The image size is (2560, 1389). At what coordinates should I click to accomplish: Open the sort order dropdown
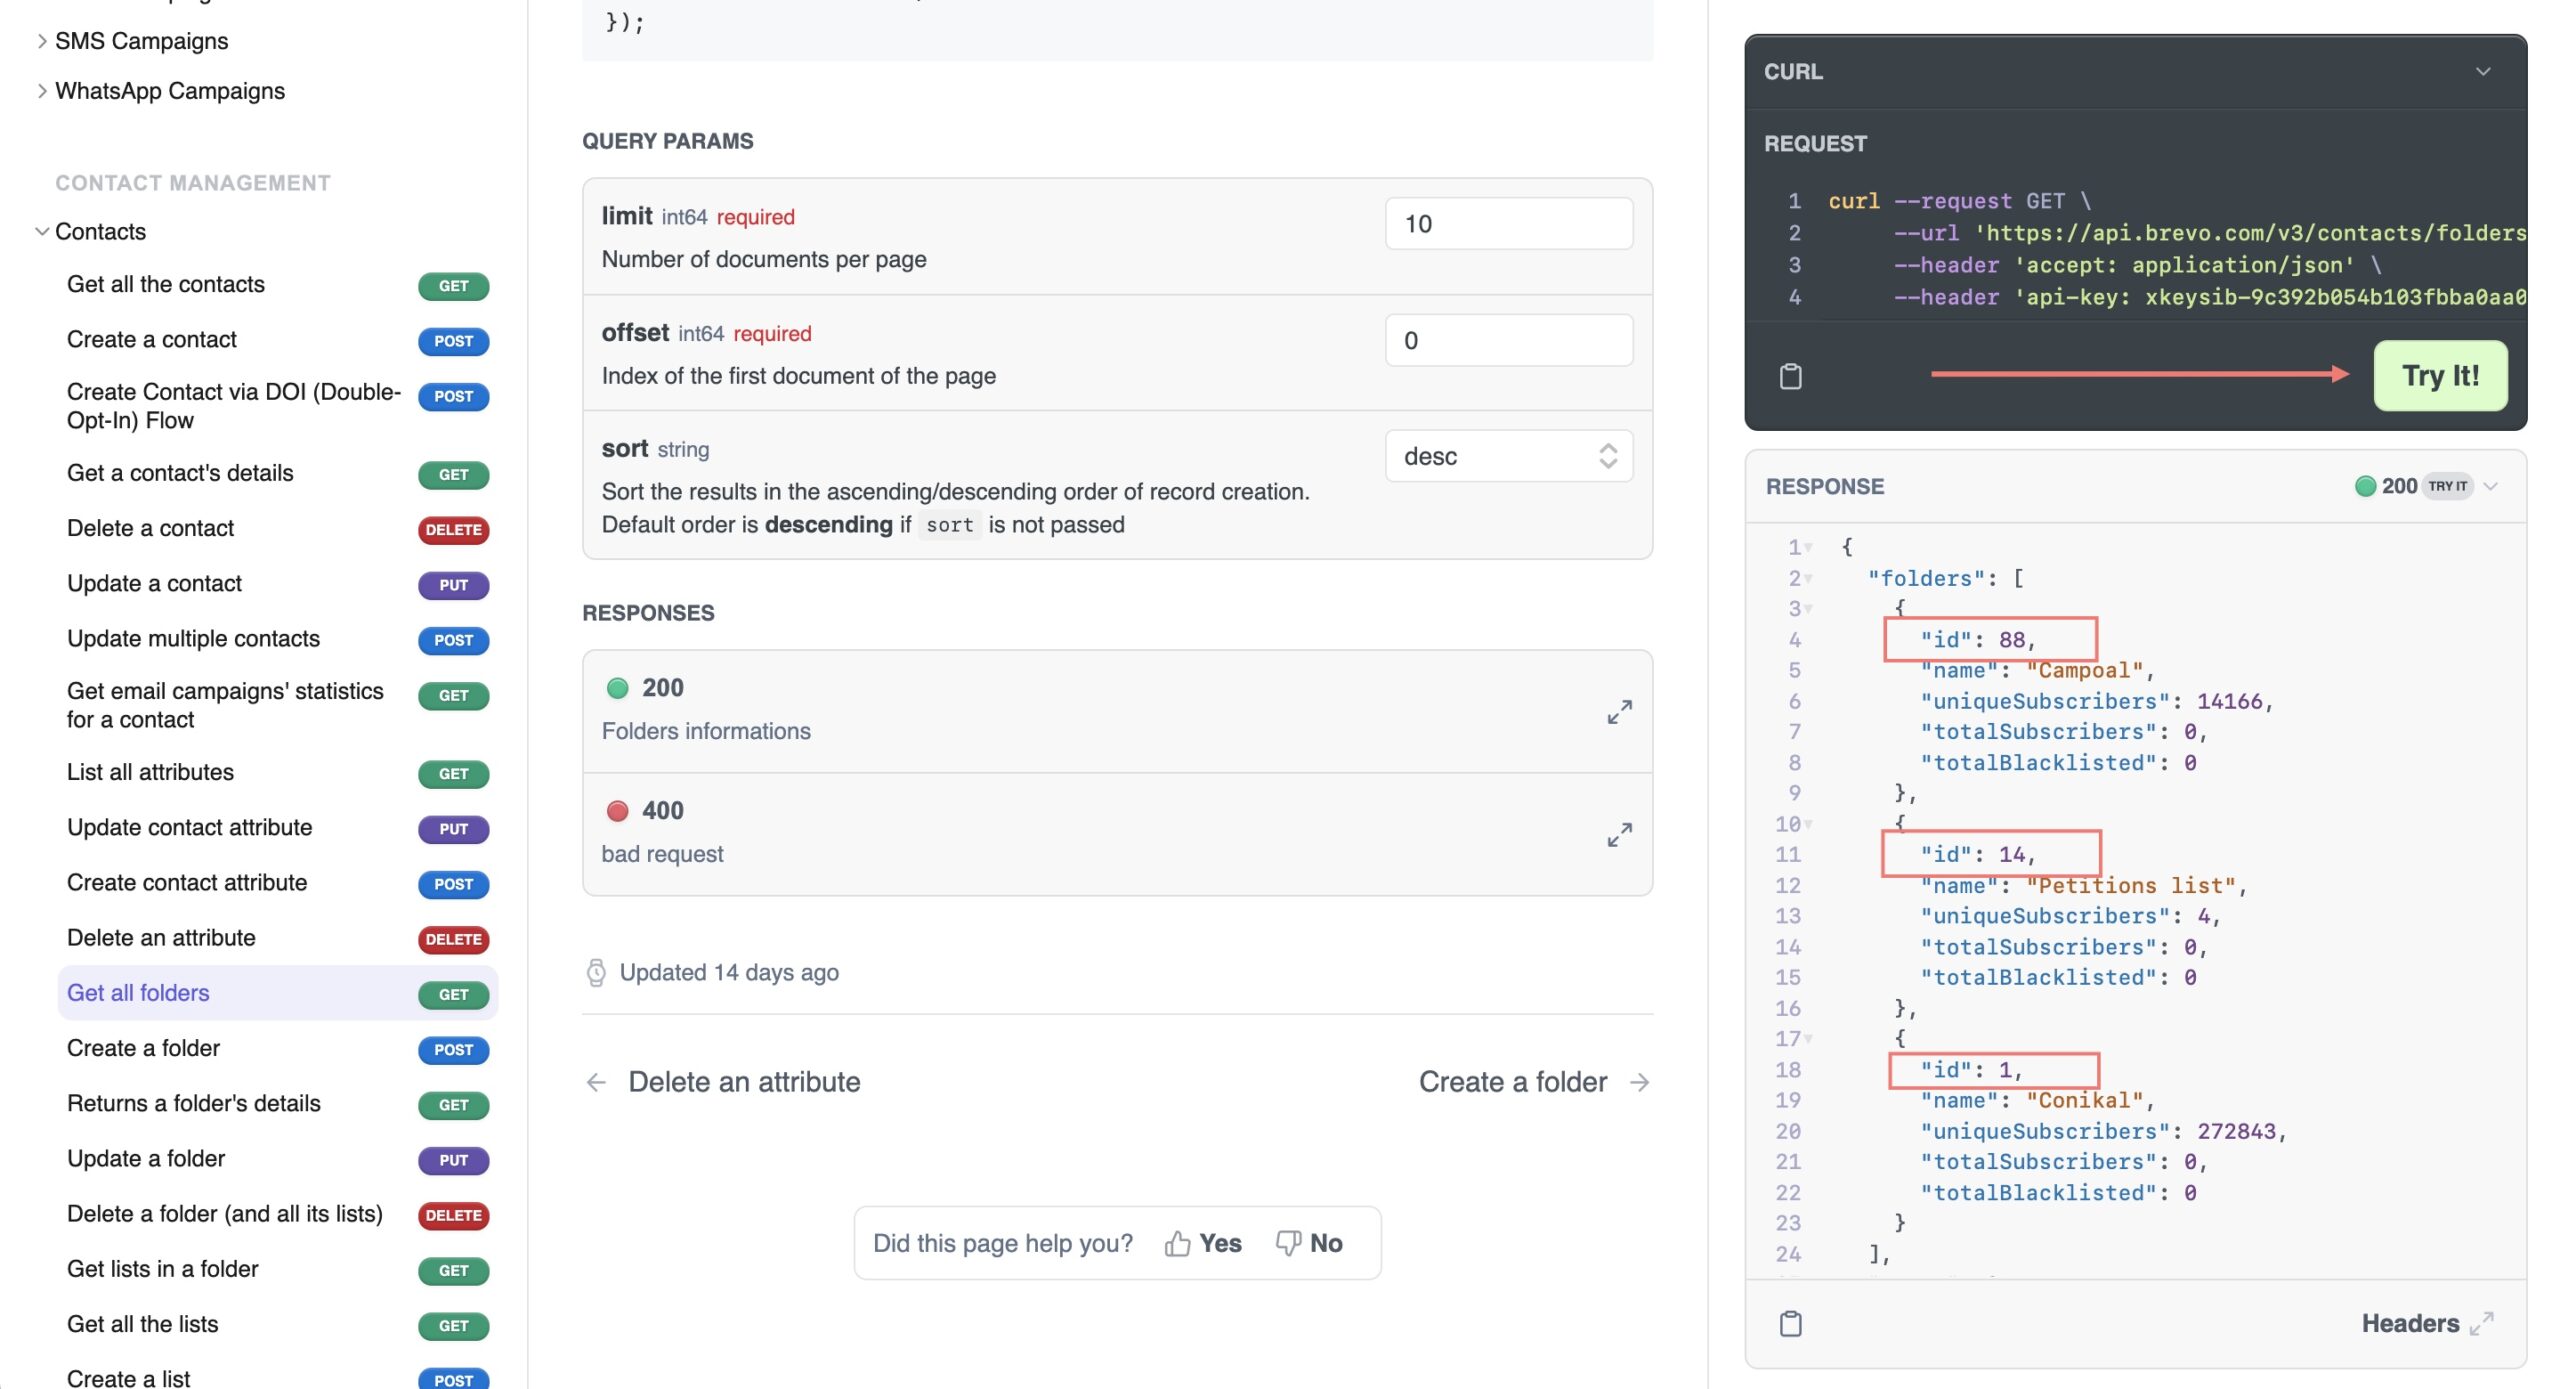[x=1508, y=456]
